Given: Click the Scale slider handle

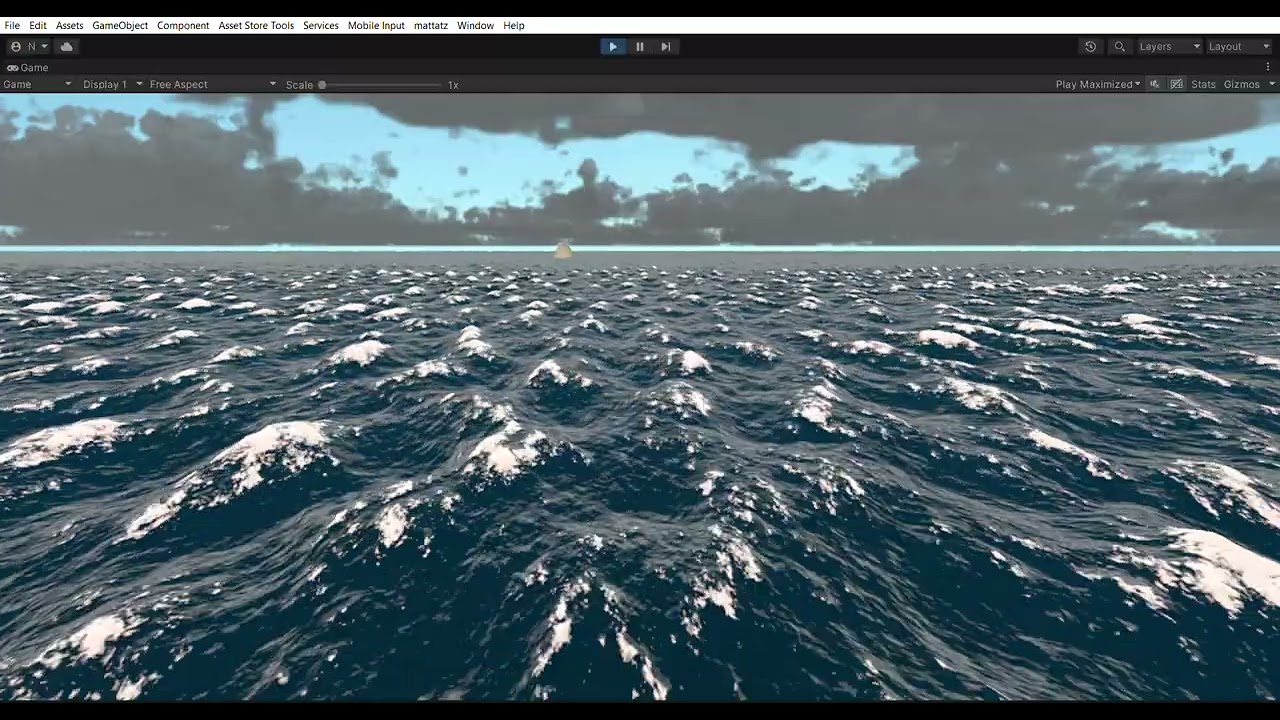Looking at the screenshot, I should [x=322, y=85].
